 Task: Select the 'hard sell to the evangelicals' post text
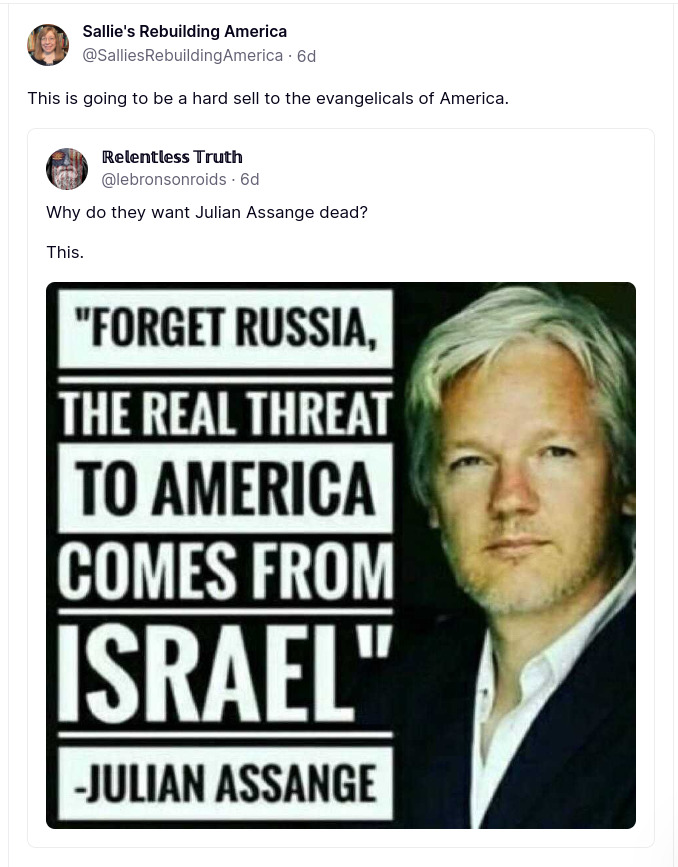[x=268, y=98]
